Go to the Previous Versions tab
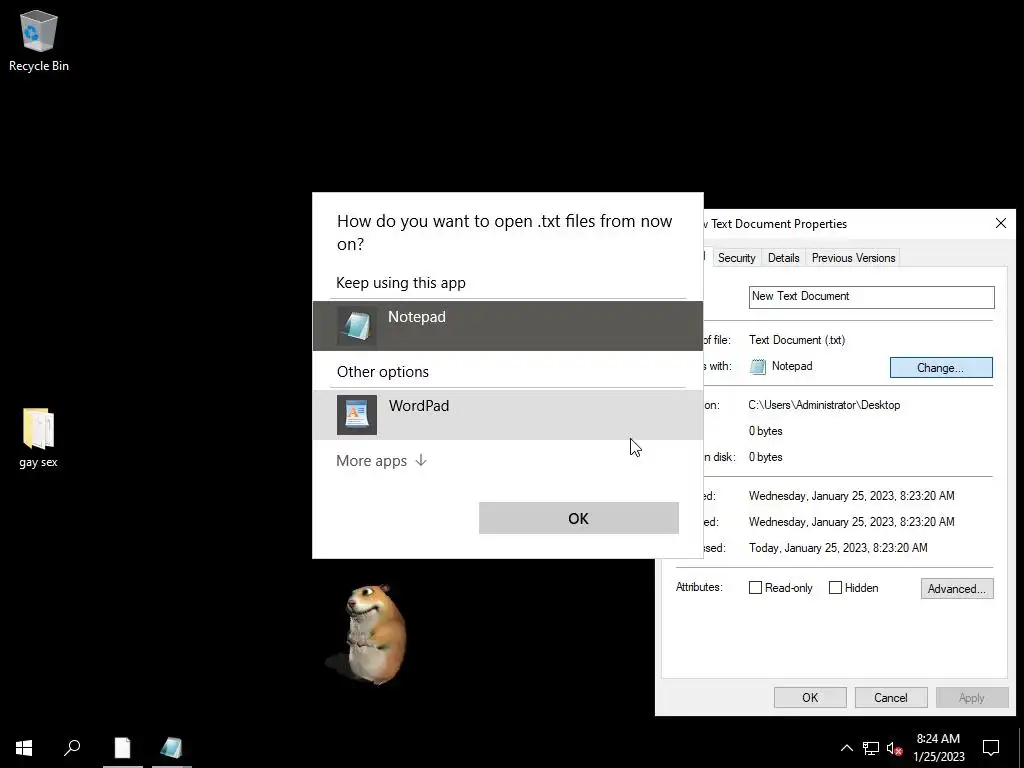Screen dimensions: 1024x768 (x=853, y=258)
